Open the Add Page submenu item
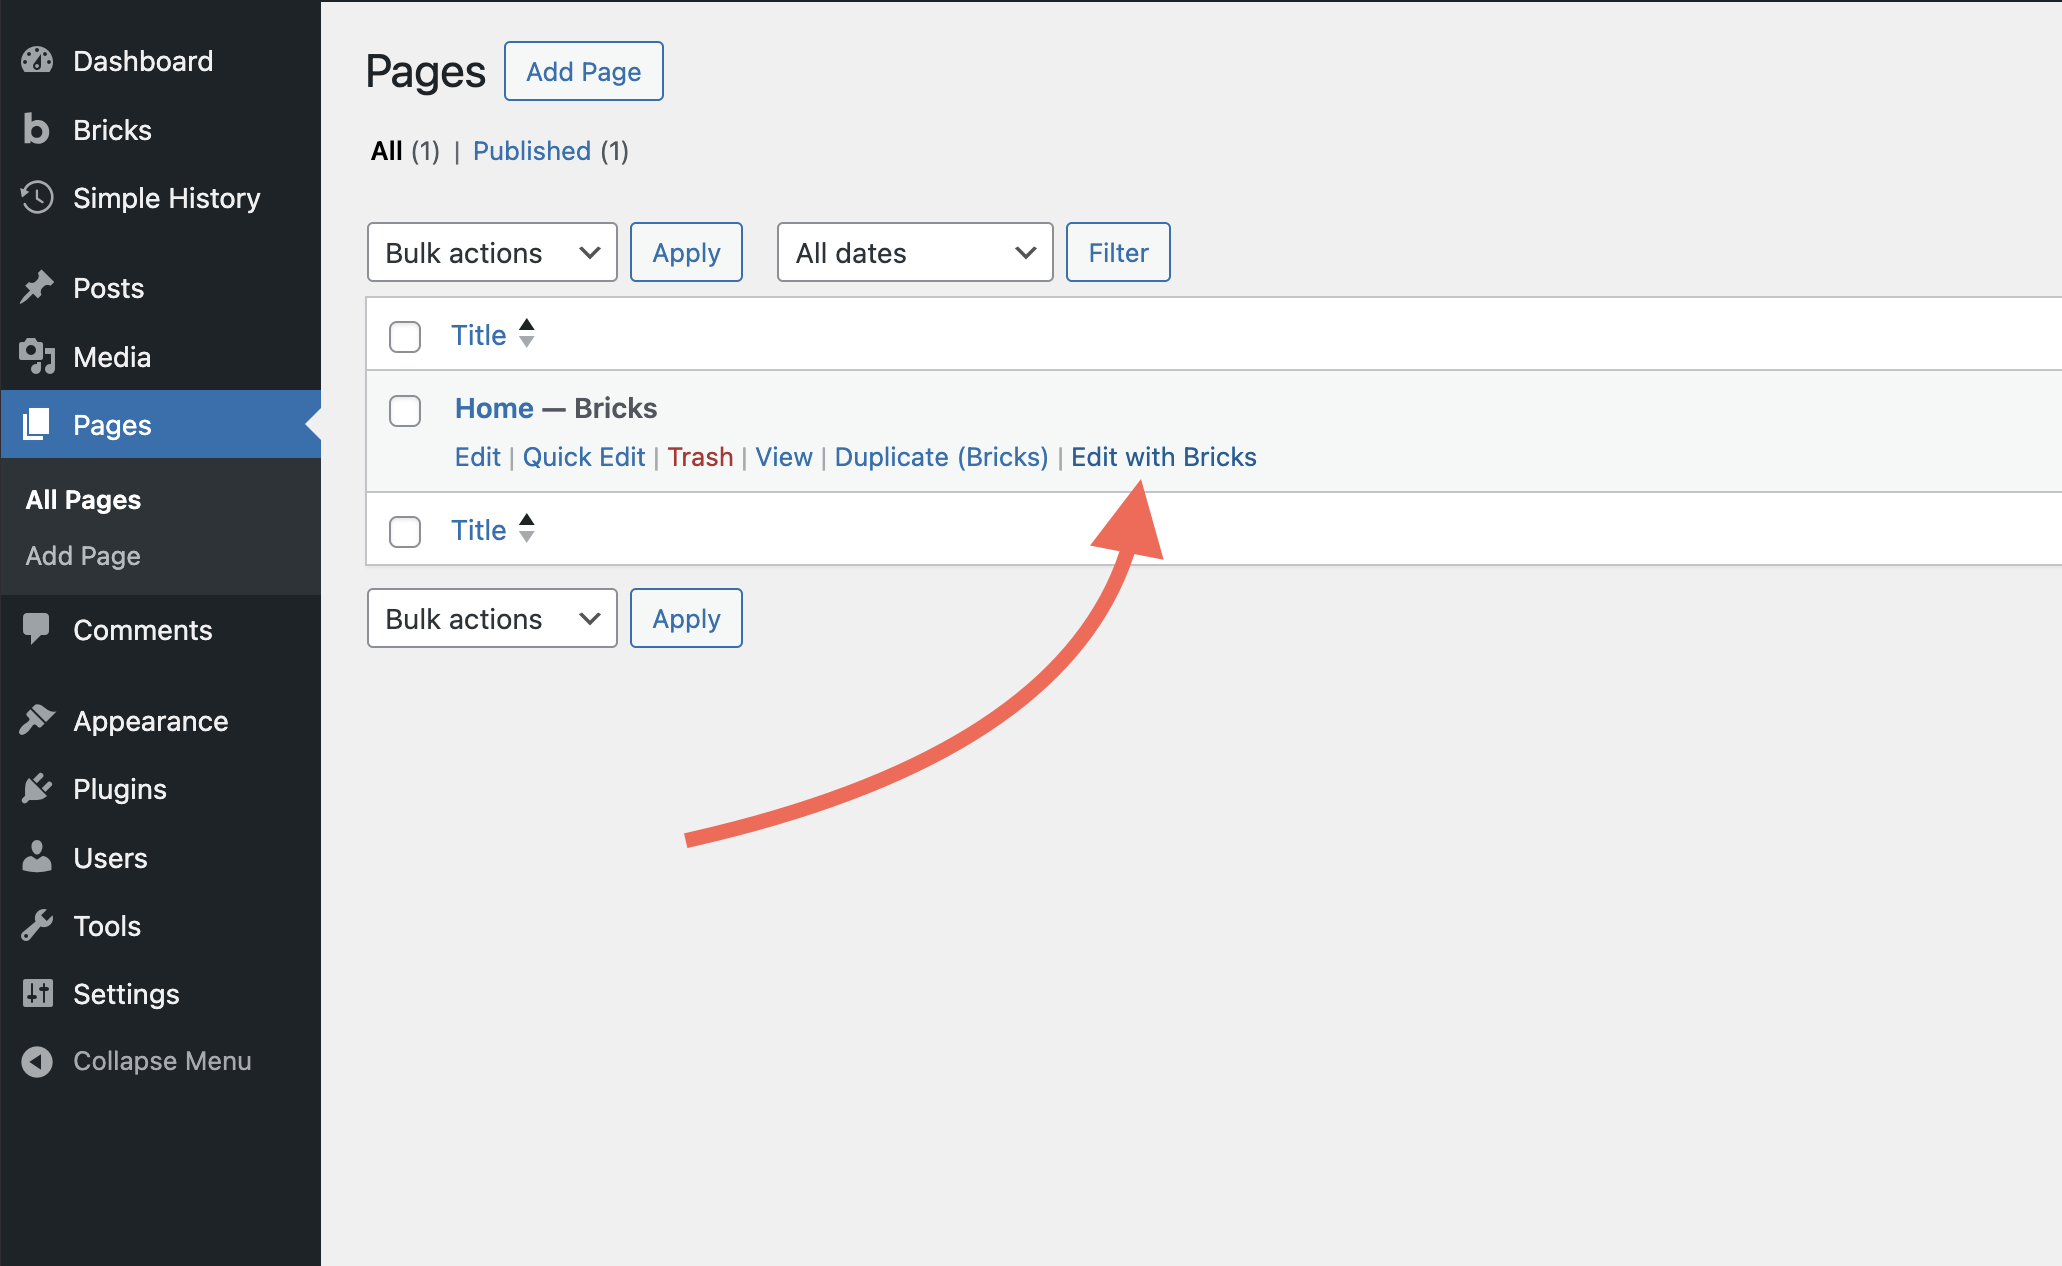The image size is (2062, 1266). click(x=83, y=556)
